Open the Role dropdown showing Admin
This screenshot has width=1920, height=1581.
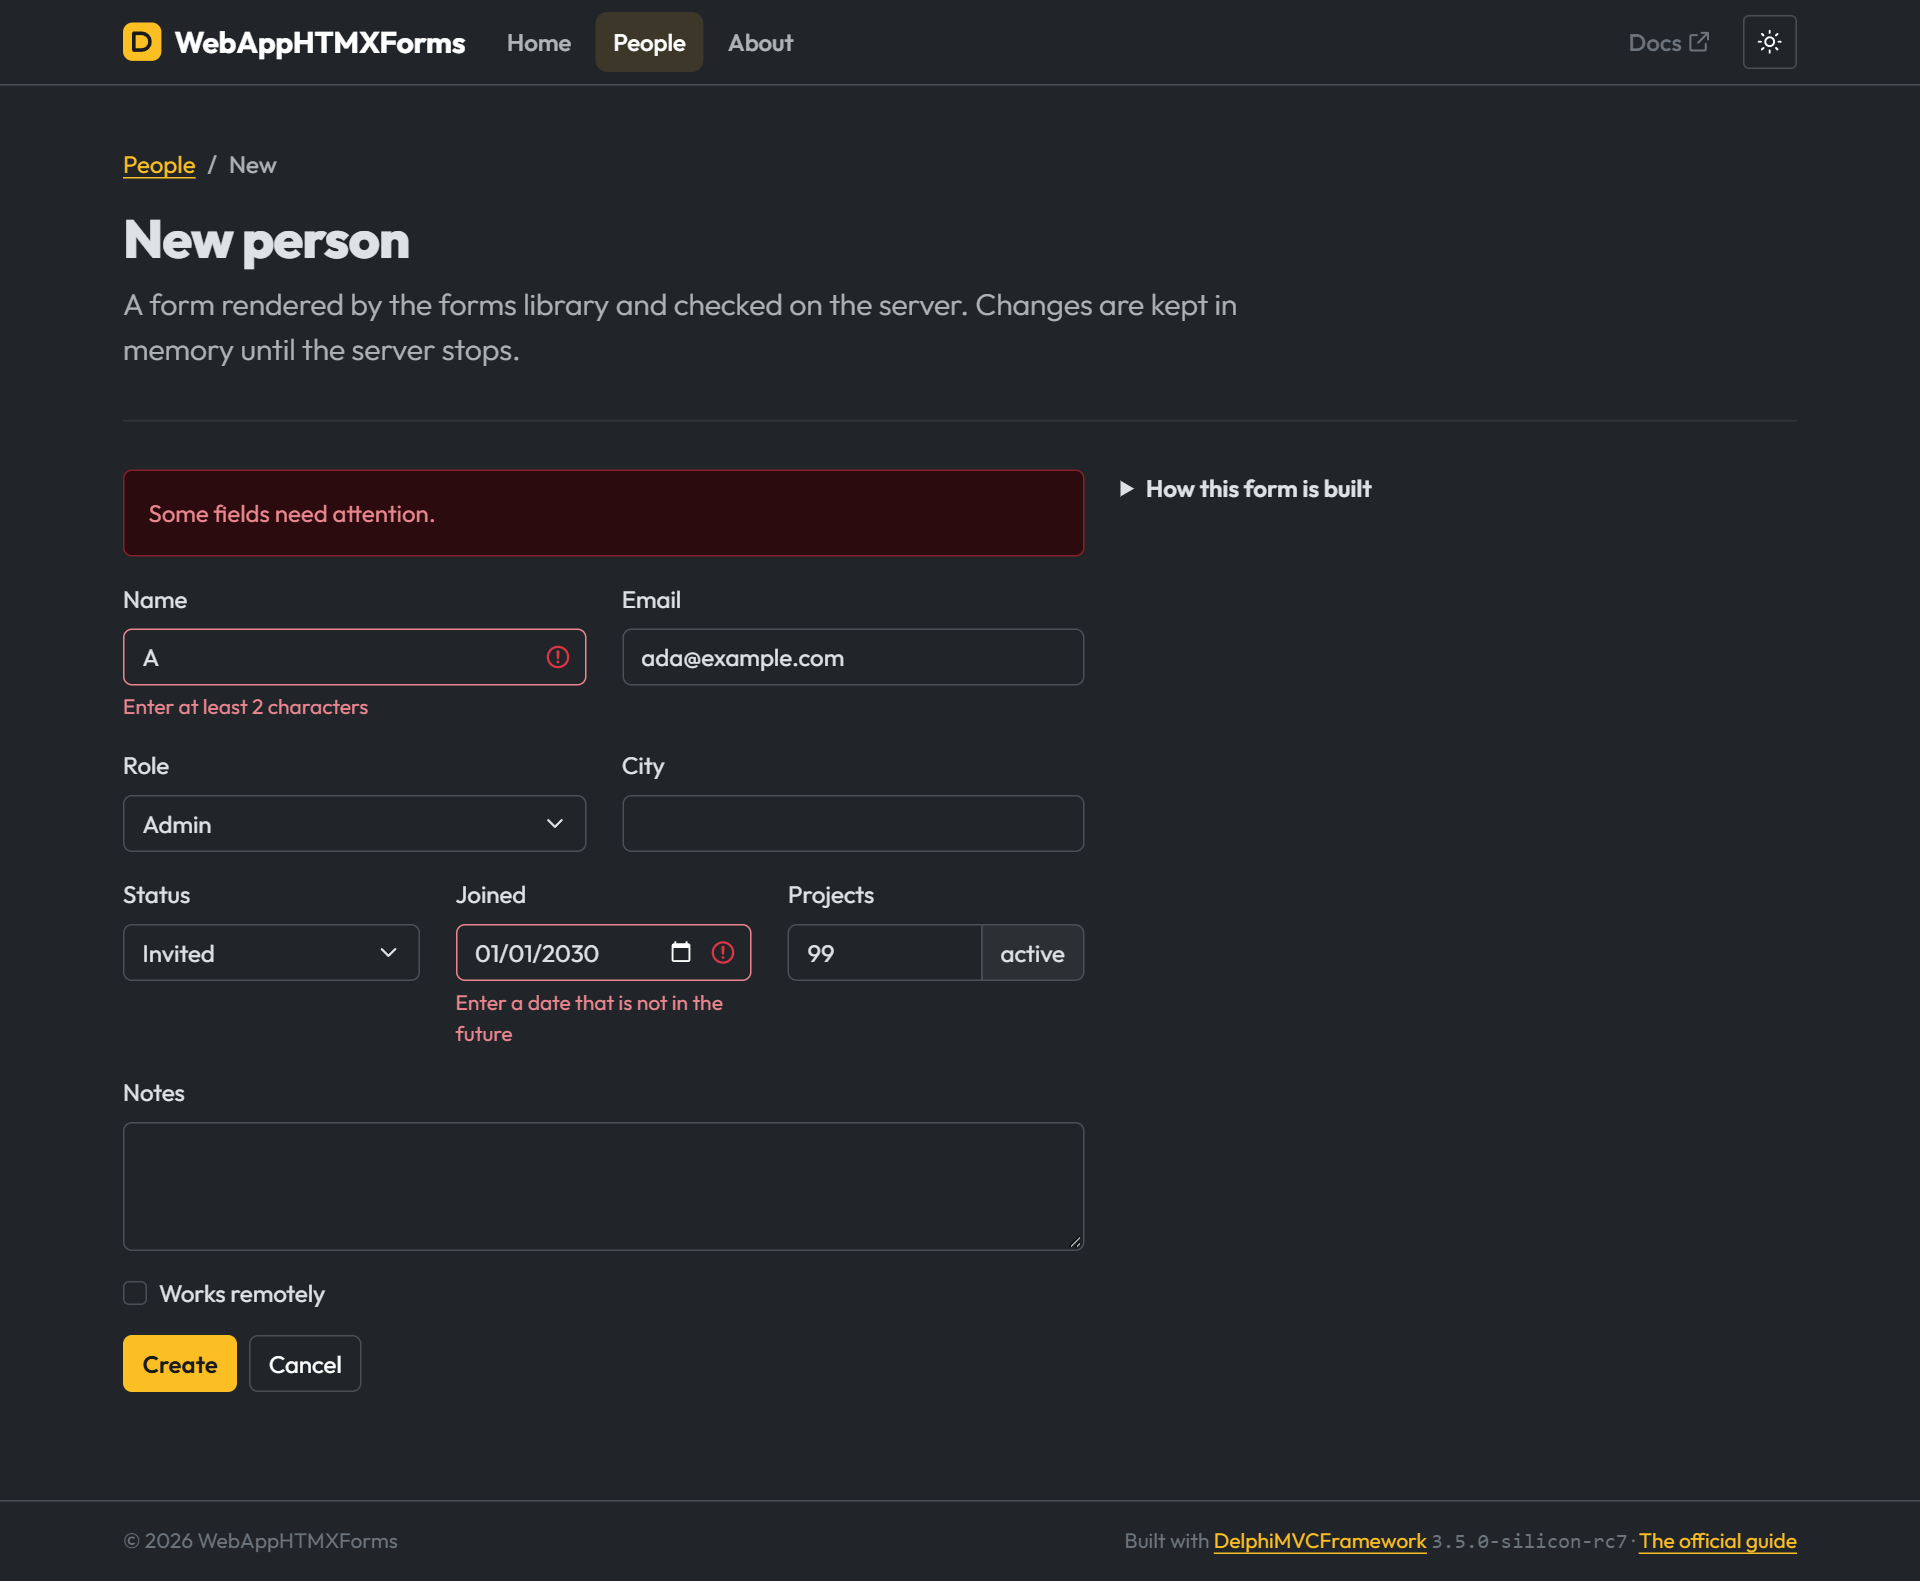click(x=354, y=824)
